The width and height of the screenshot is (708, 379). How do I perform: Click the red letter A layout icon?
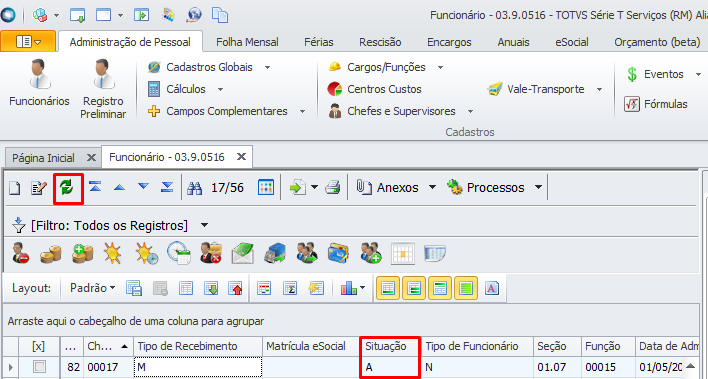pos(492,288)
